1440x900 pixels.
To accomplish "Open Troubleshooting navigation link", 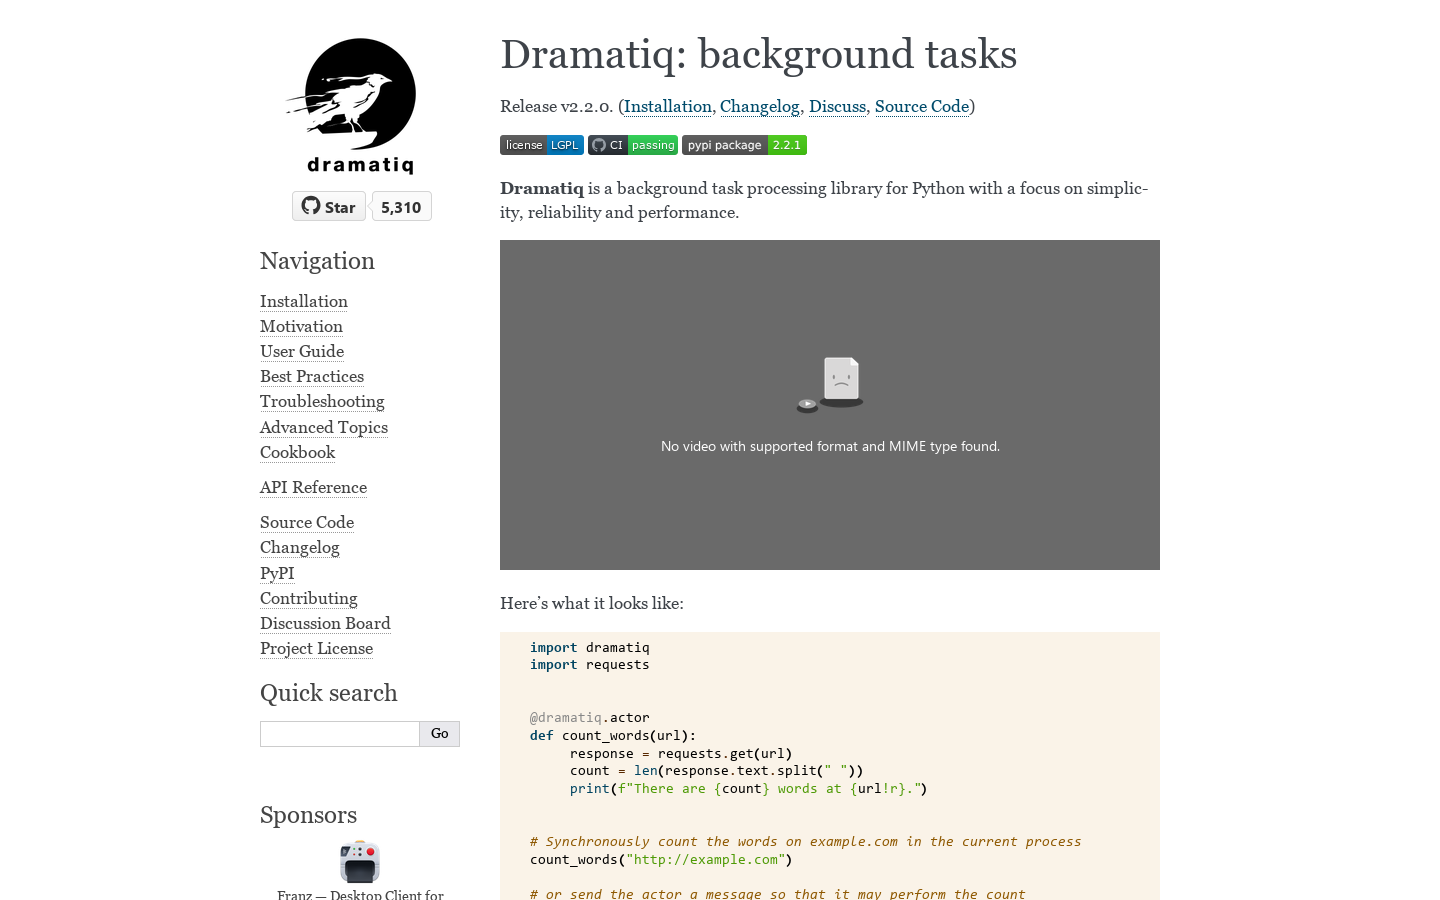I will pos(322,401).
